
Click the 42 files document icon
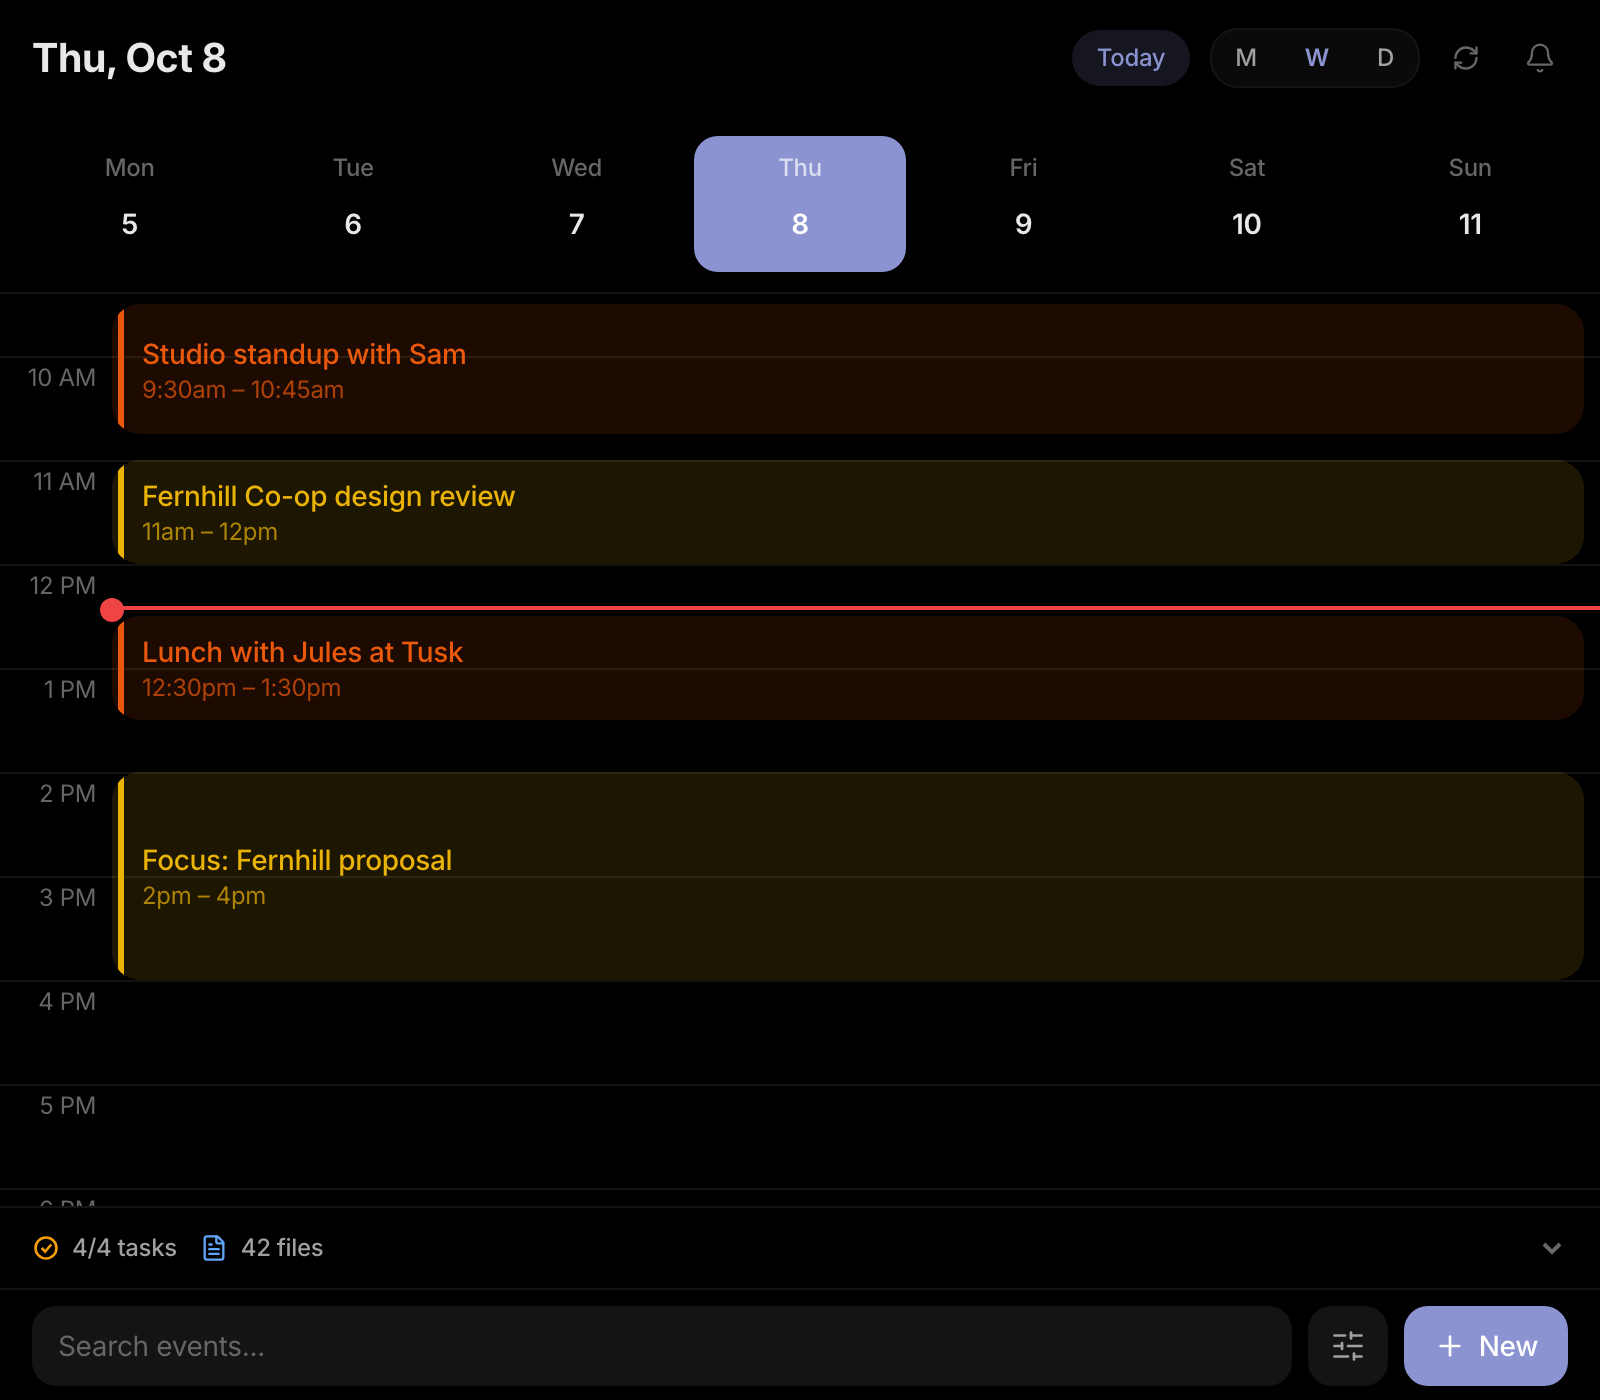coord(214,1248)
